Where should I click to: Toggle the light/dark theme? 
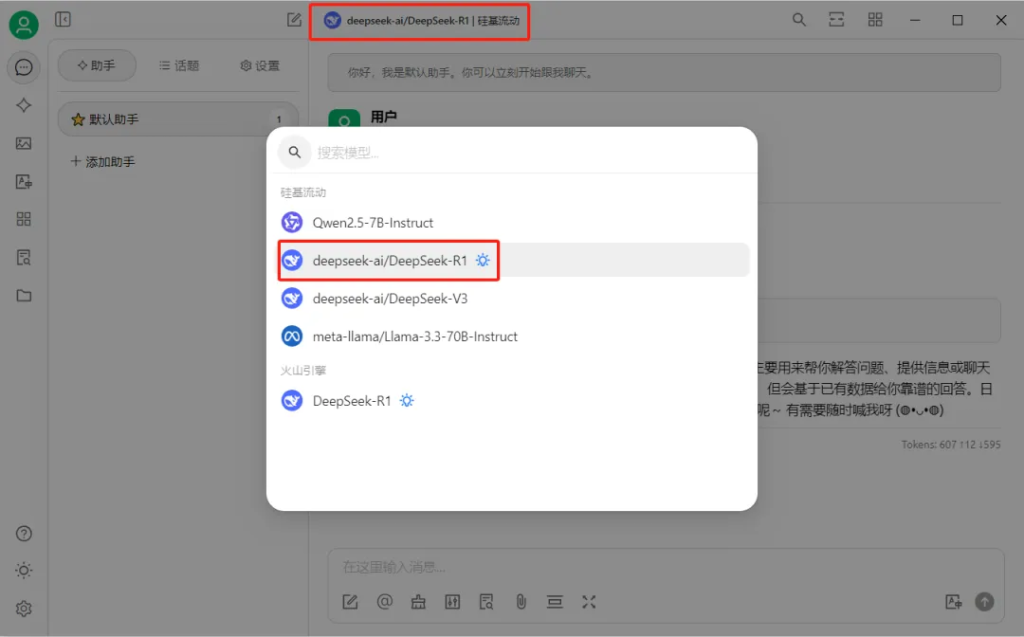pos(23,570)
